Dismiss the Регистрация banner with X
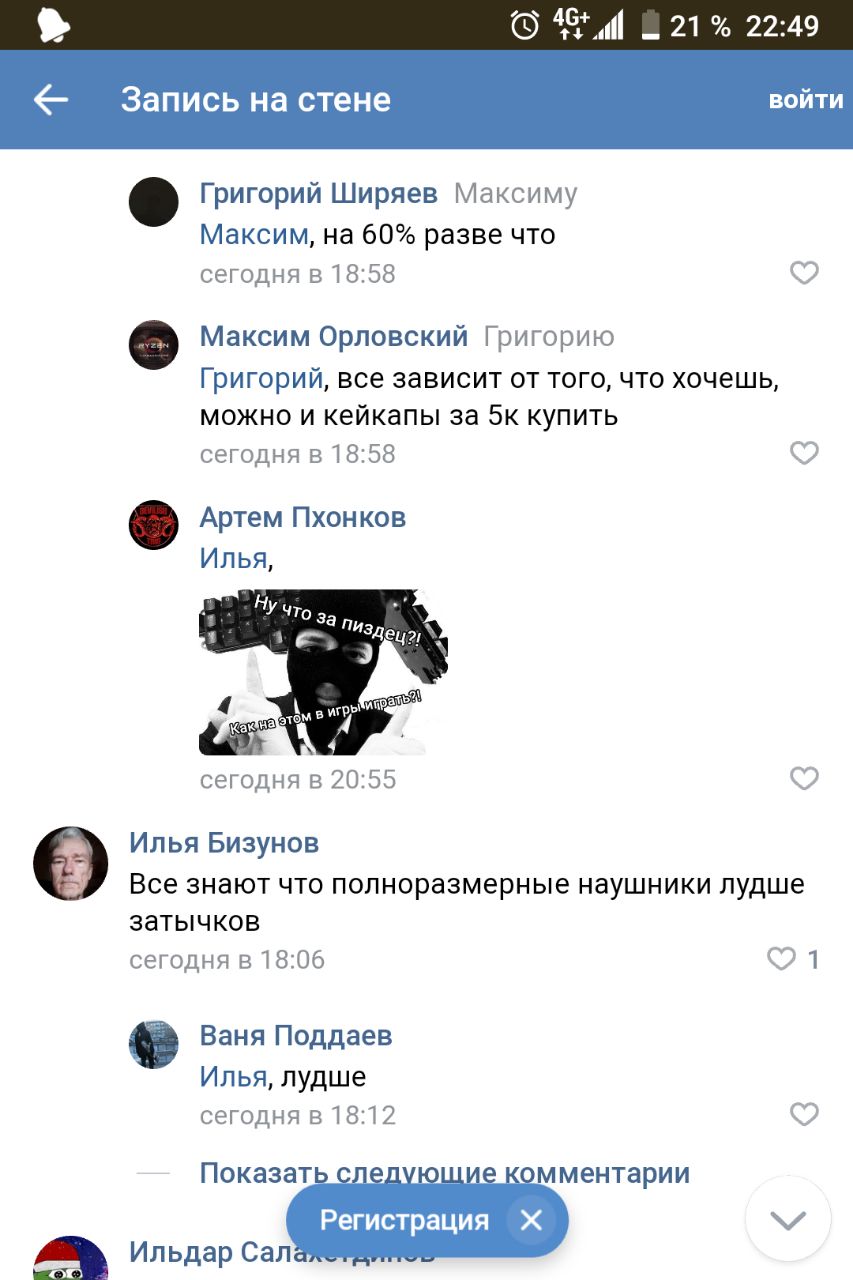853x1280 pixels. [531, 1220]
